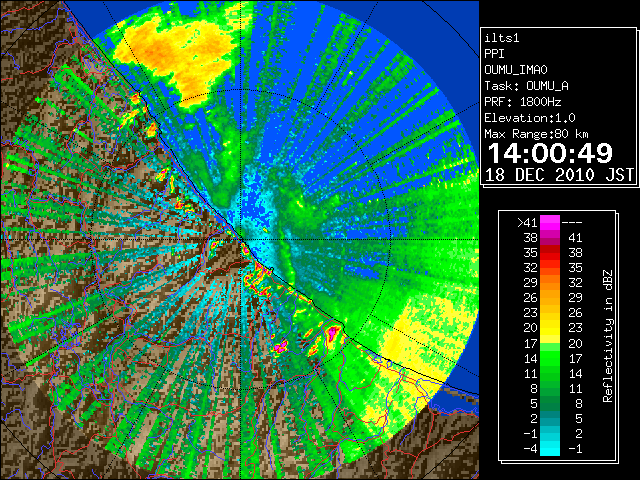Viewport: 640px width, 480px height.
Task: Pick the bright magenta legend swatch
Action: (550, 222)
